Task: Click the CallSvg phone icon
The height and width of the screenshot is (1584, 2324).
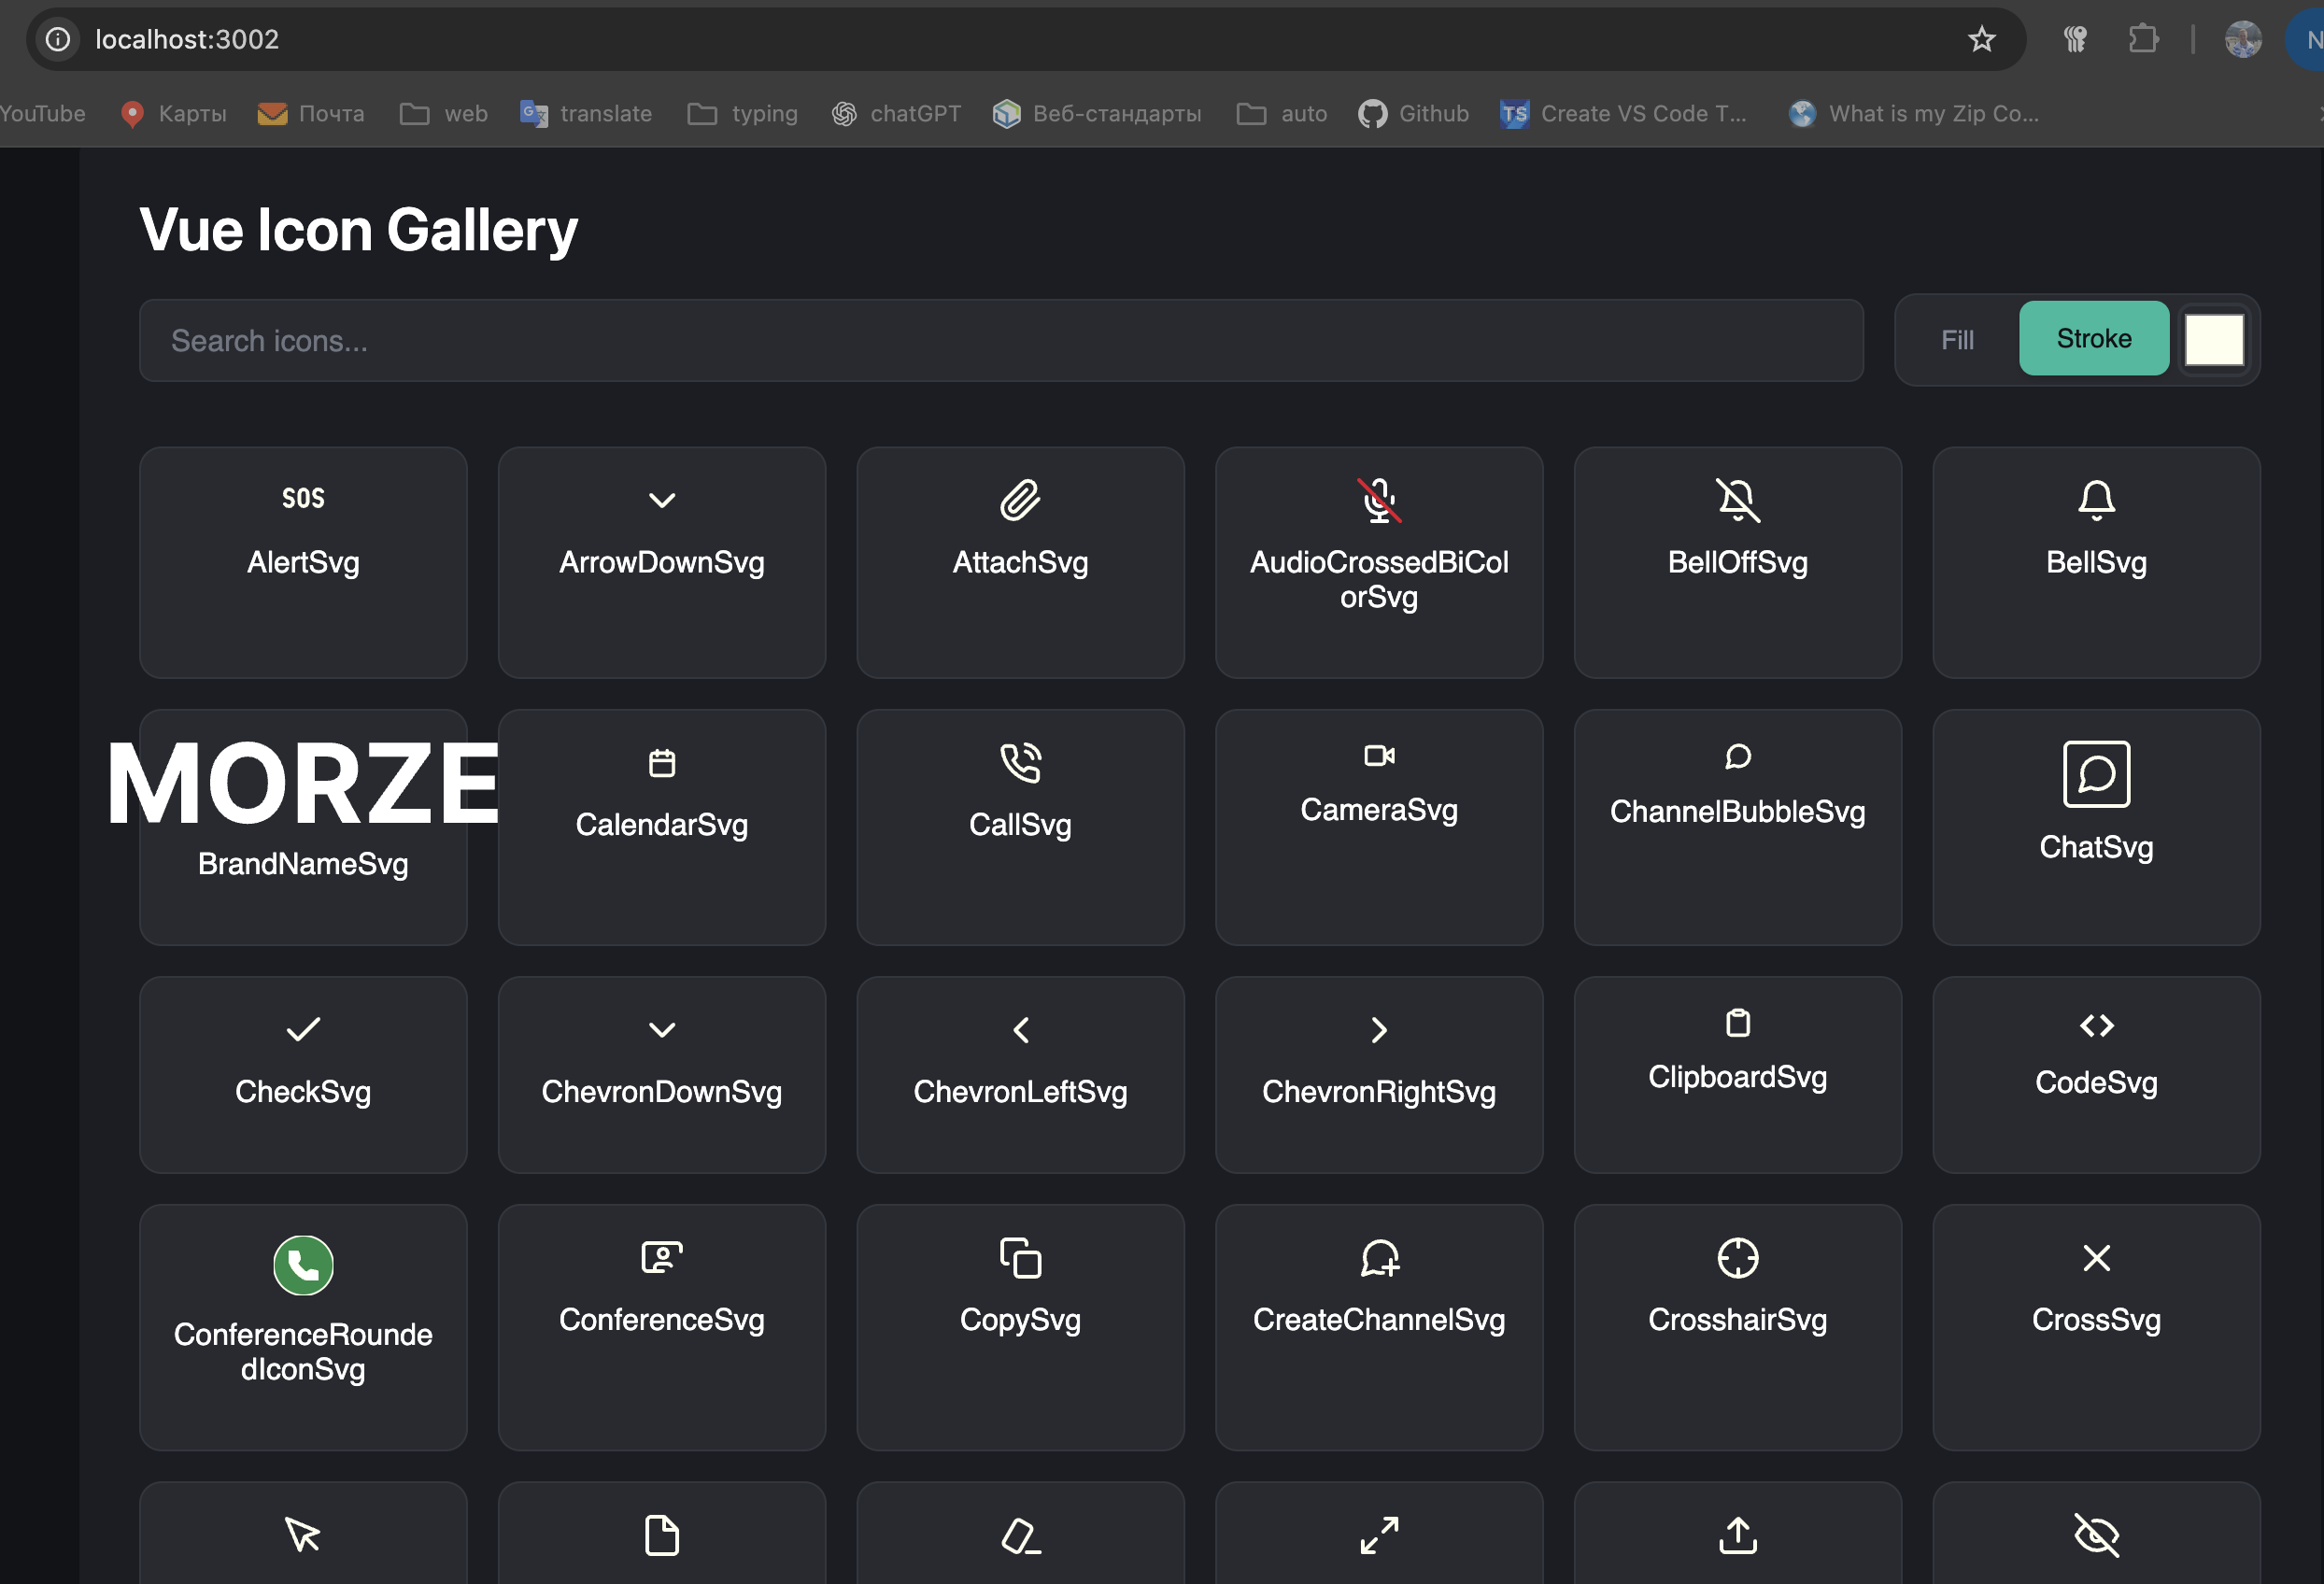Action: click(x=1020, y=763)
